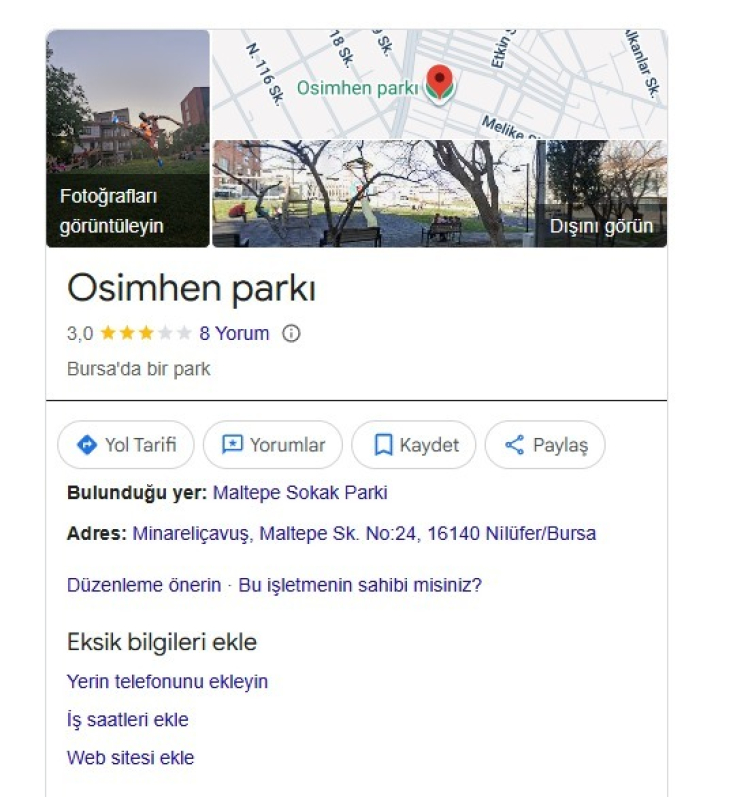Click İş saatleri ekle to add hours
This screenshot has height=797, width=750.
(127, 720)
